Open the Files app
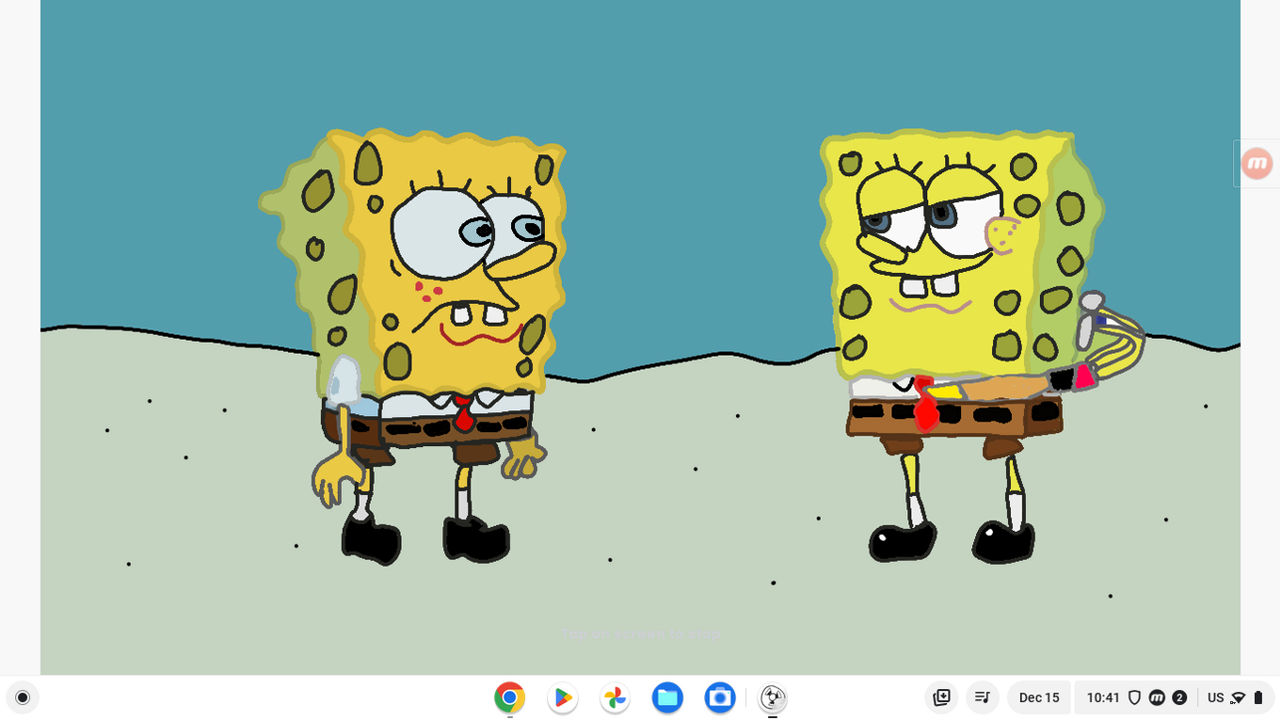Viewport: 1280px width, 720px height. coord(667,697)
